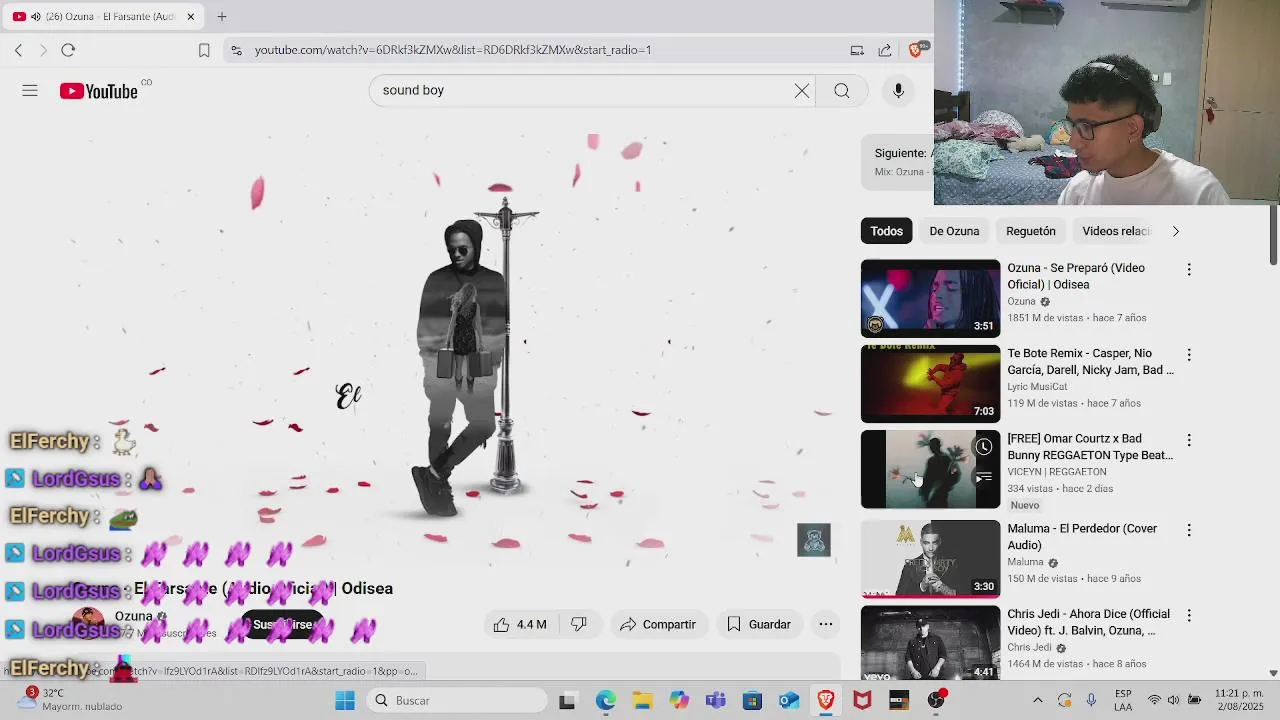Image resolution: width=1280 pixels, height=720 pixels.
Task: Open McAfee from the taskbar
Action: click(862, 701)
